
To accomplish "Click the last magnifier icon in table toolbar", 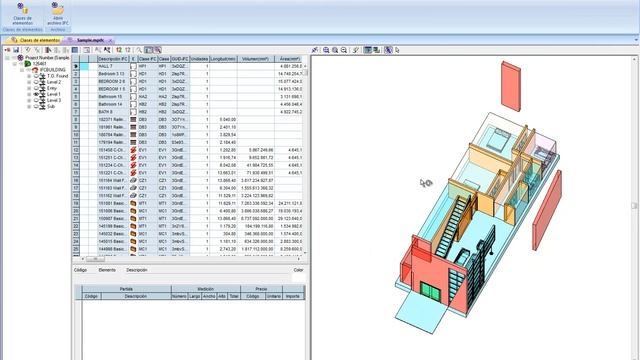I will [158, 50].
